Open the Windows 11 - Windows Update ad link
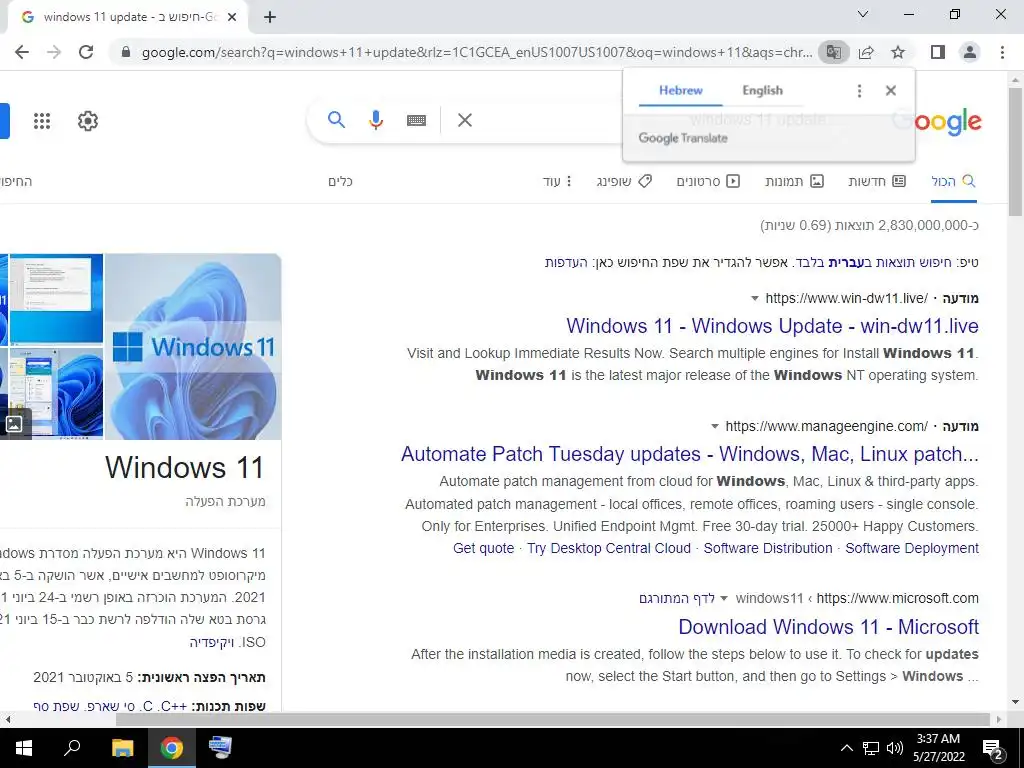 point(772,326)
